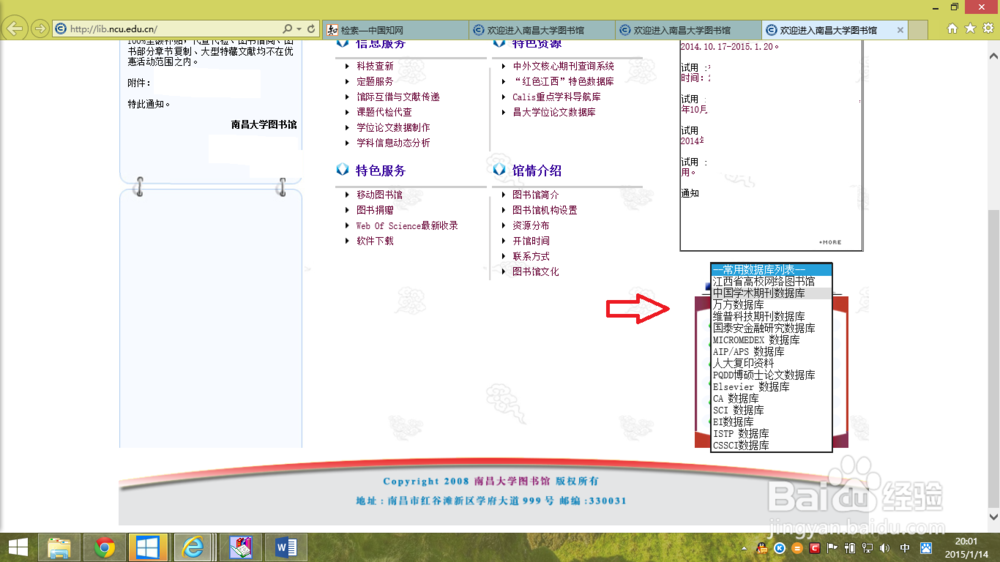Switch to the second 欢迎进入南昌大学图书馆 tab
The height and width of the screenshot is (562, 1000).
click(542, 30)
